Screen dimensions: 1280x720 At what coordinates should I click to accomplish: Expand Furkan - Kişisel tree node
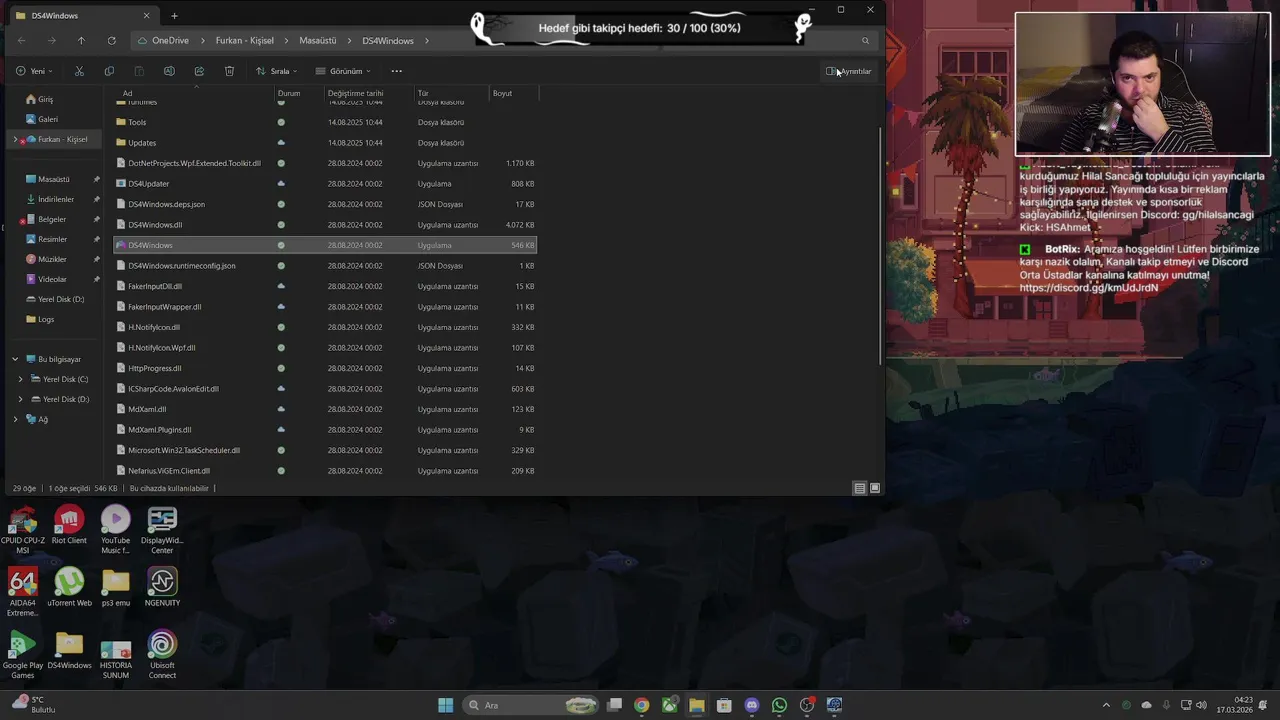[x=15, y=139]
